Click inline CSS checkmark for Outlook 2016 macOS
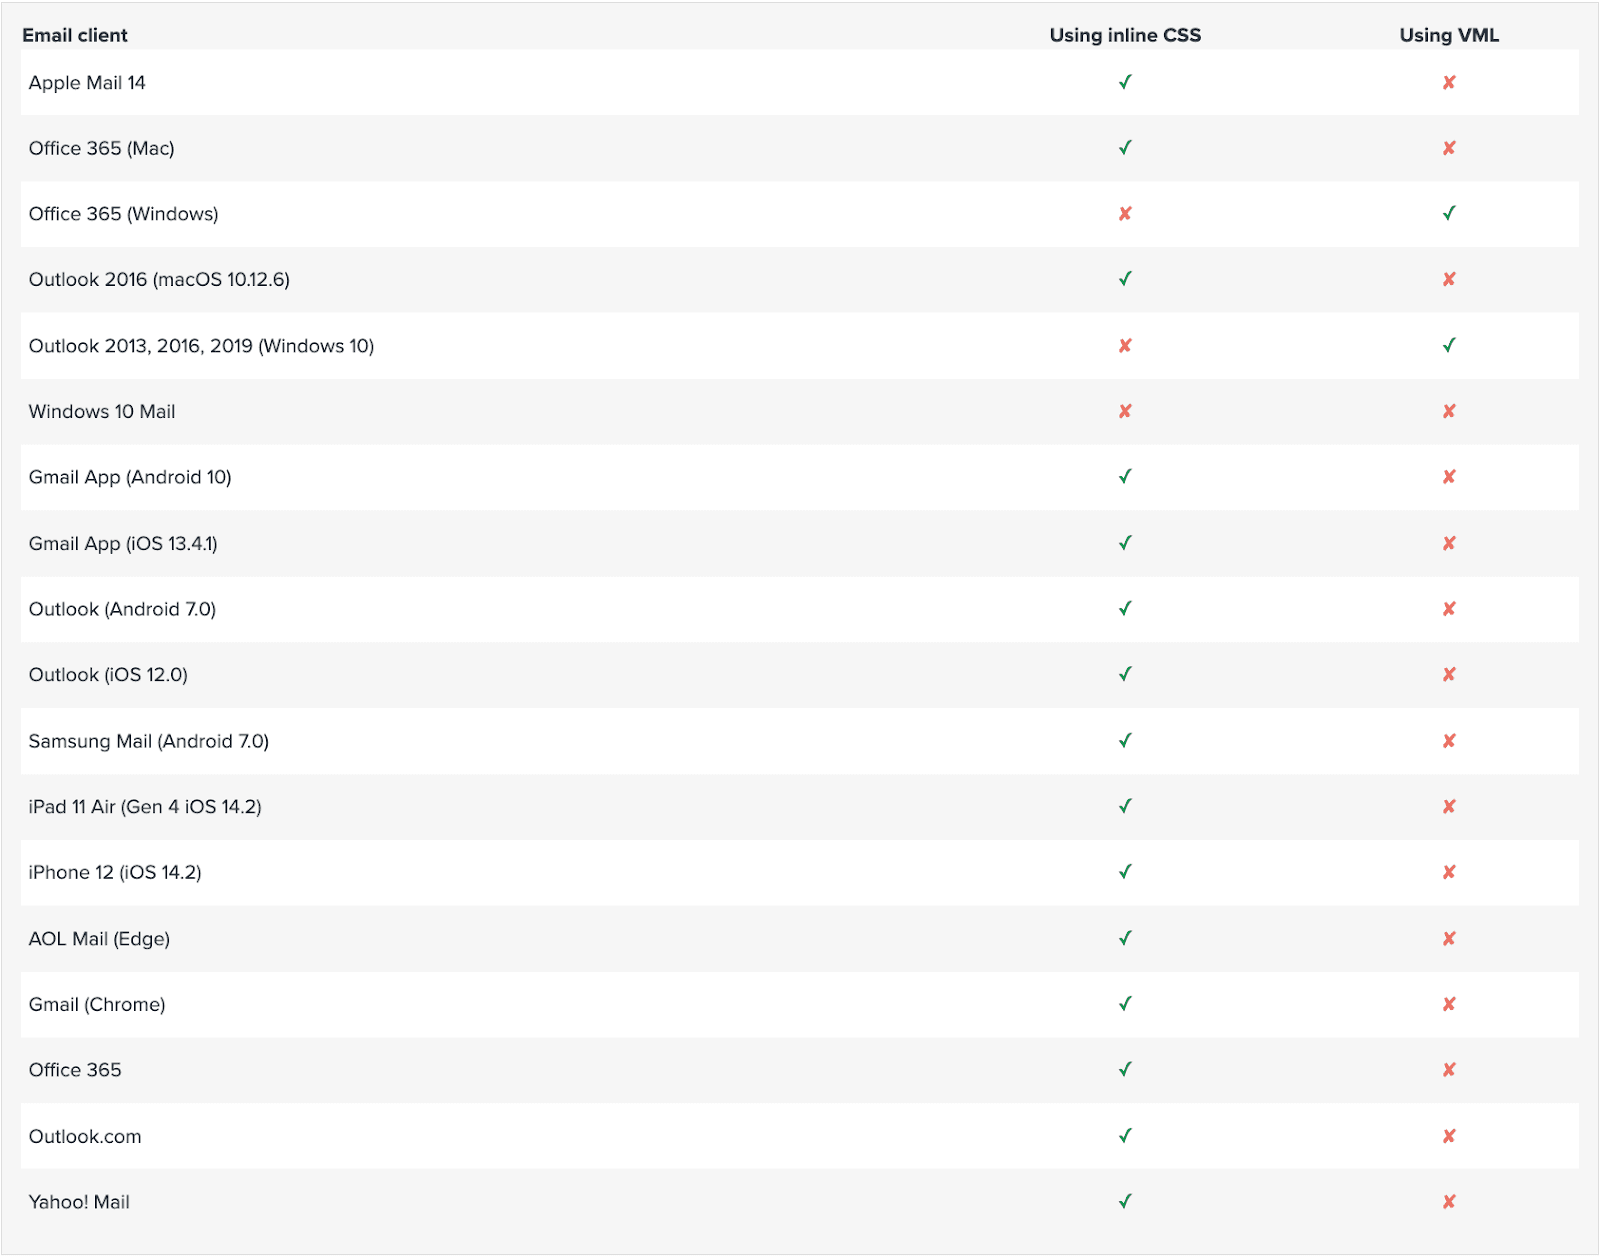This screenshot has height=1258, width=1600. pos(1125,279)
